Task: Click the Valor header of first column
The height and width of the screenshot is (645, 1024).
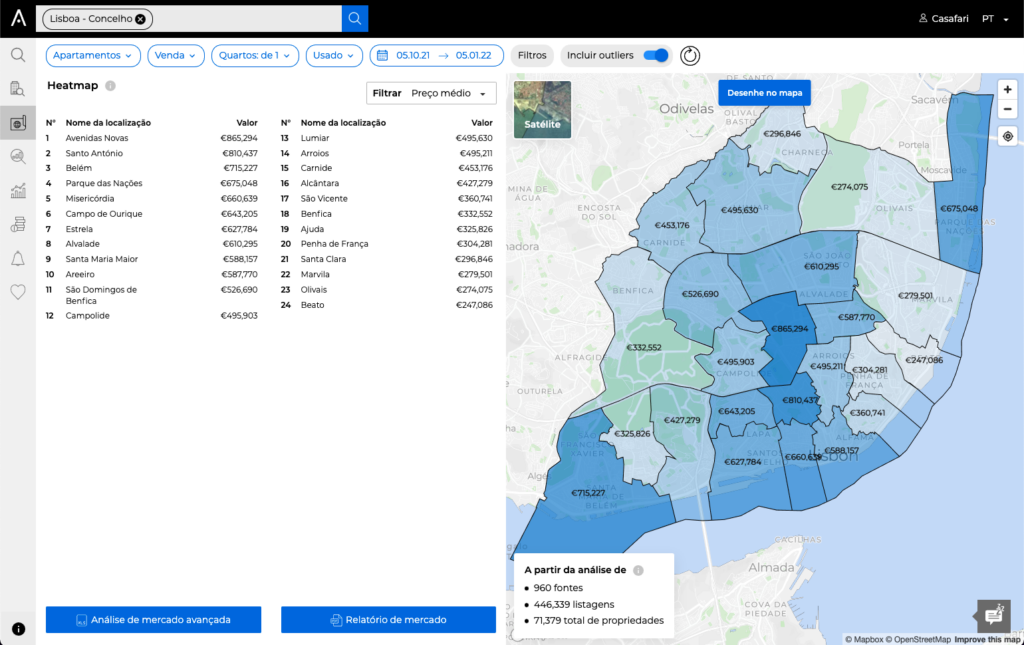Action: pos(247,123)
